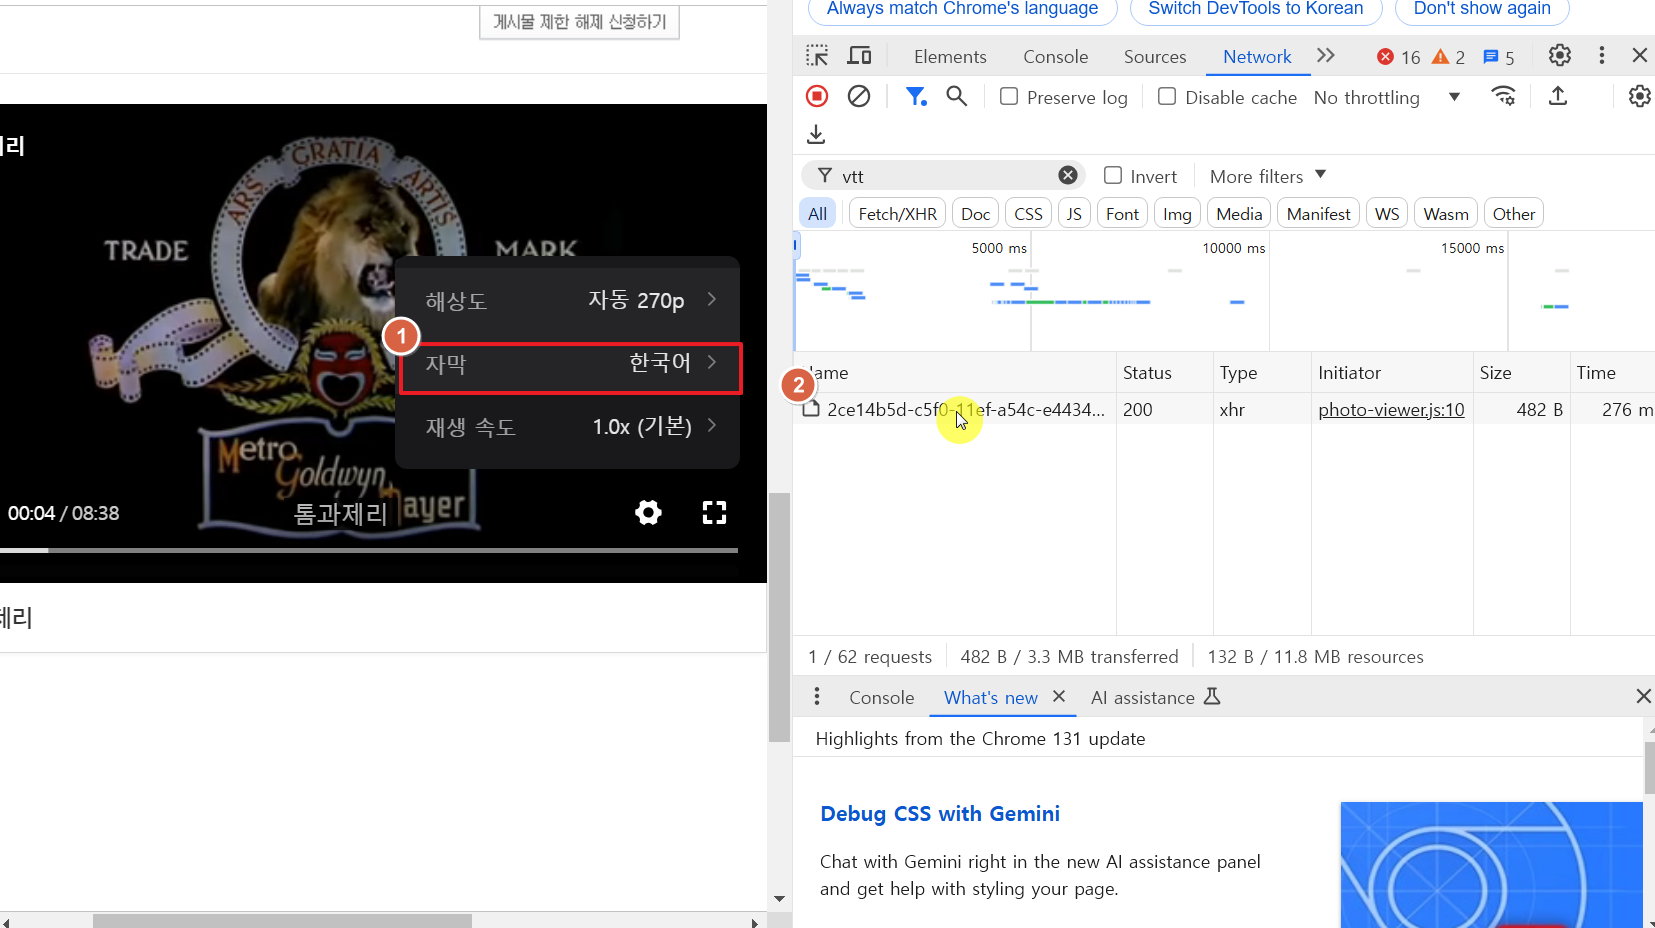Click Switch DevTools to Korean button
The width and height of the screenshot is (1655, 928).
(x=1256, y=9)
